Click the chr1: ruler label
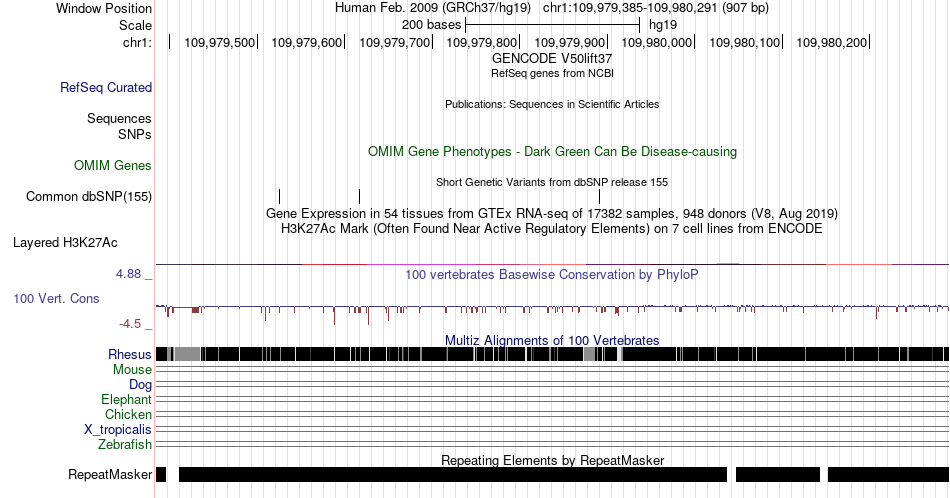 [x=137, y=42]
